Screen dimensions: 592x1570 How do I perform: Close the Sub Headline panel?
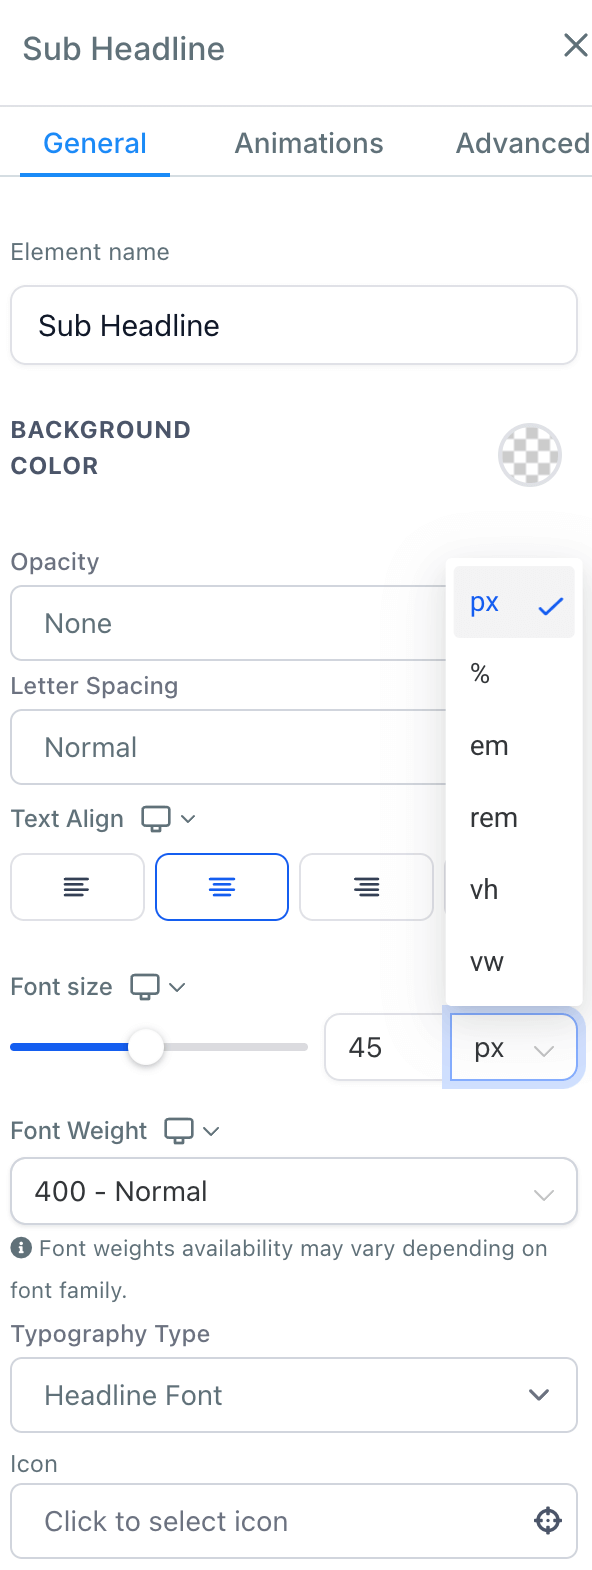[575, 45]
